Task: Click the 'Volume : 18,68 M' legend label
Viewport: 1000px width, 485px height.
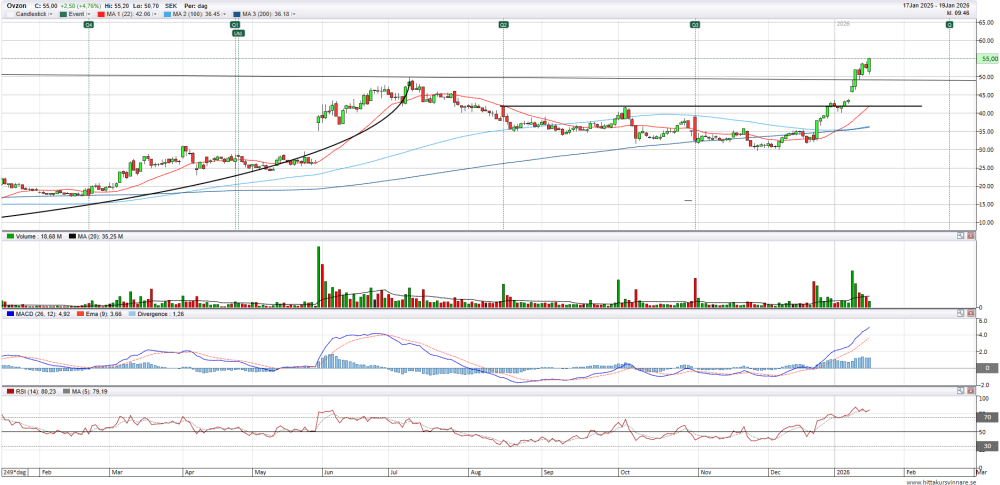Action: (38, 237)
